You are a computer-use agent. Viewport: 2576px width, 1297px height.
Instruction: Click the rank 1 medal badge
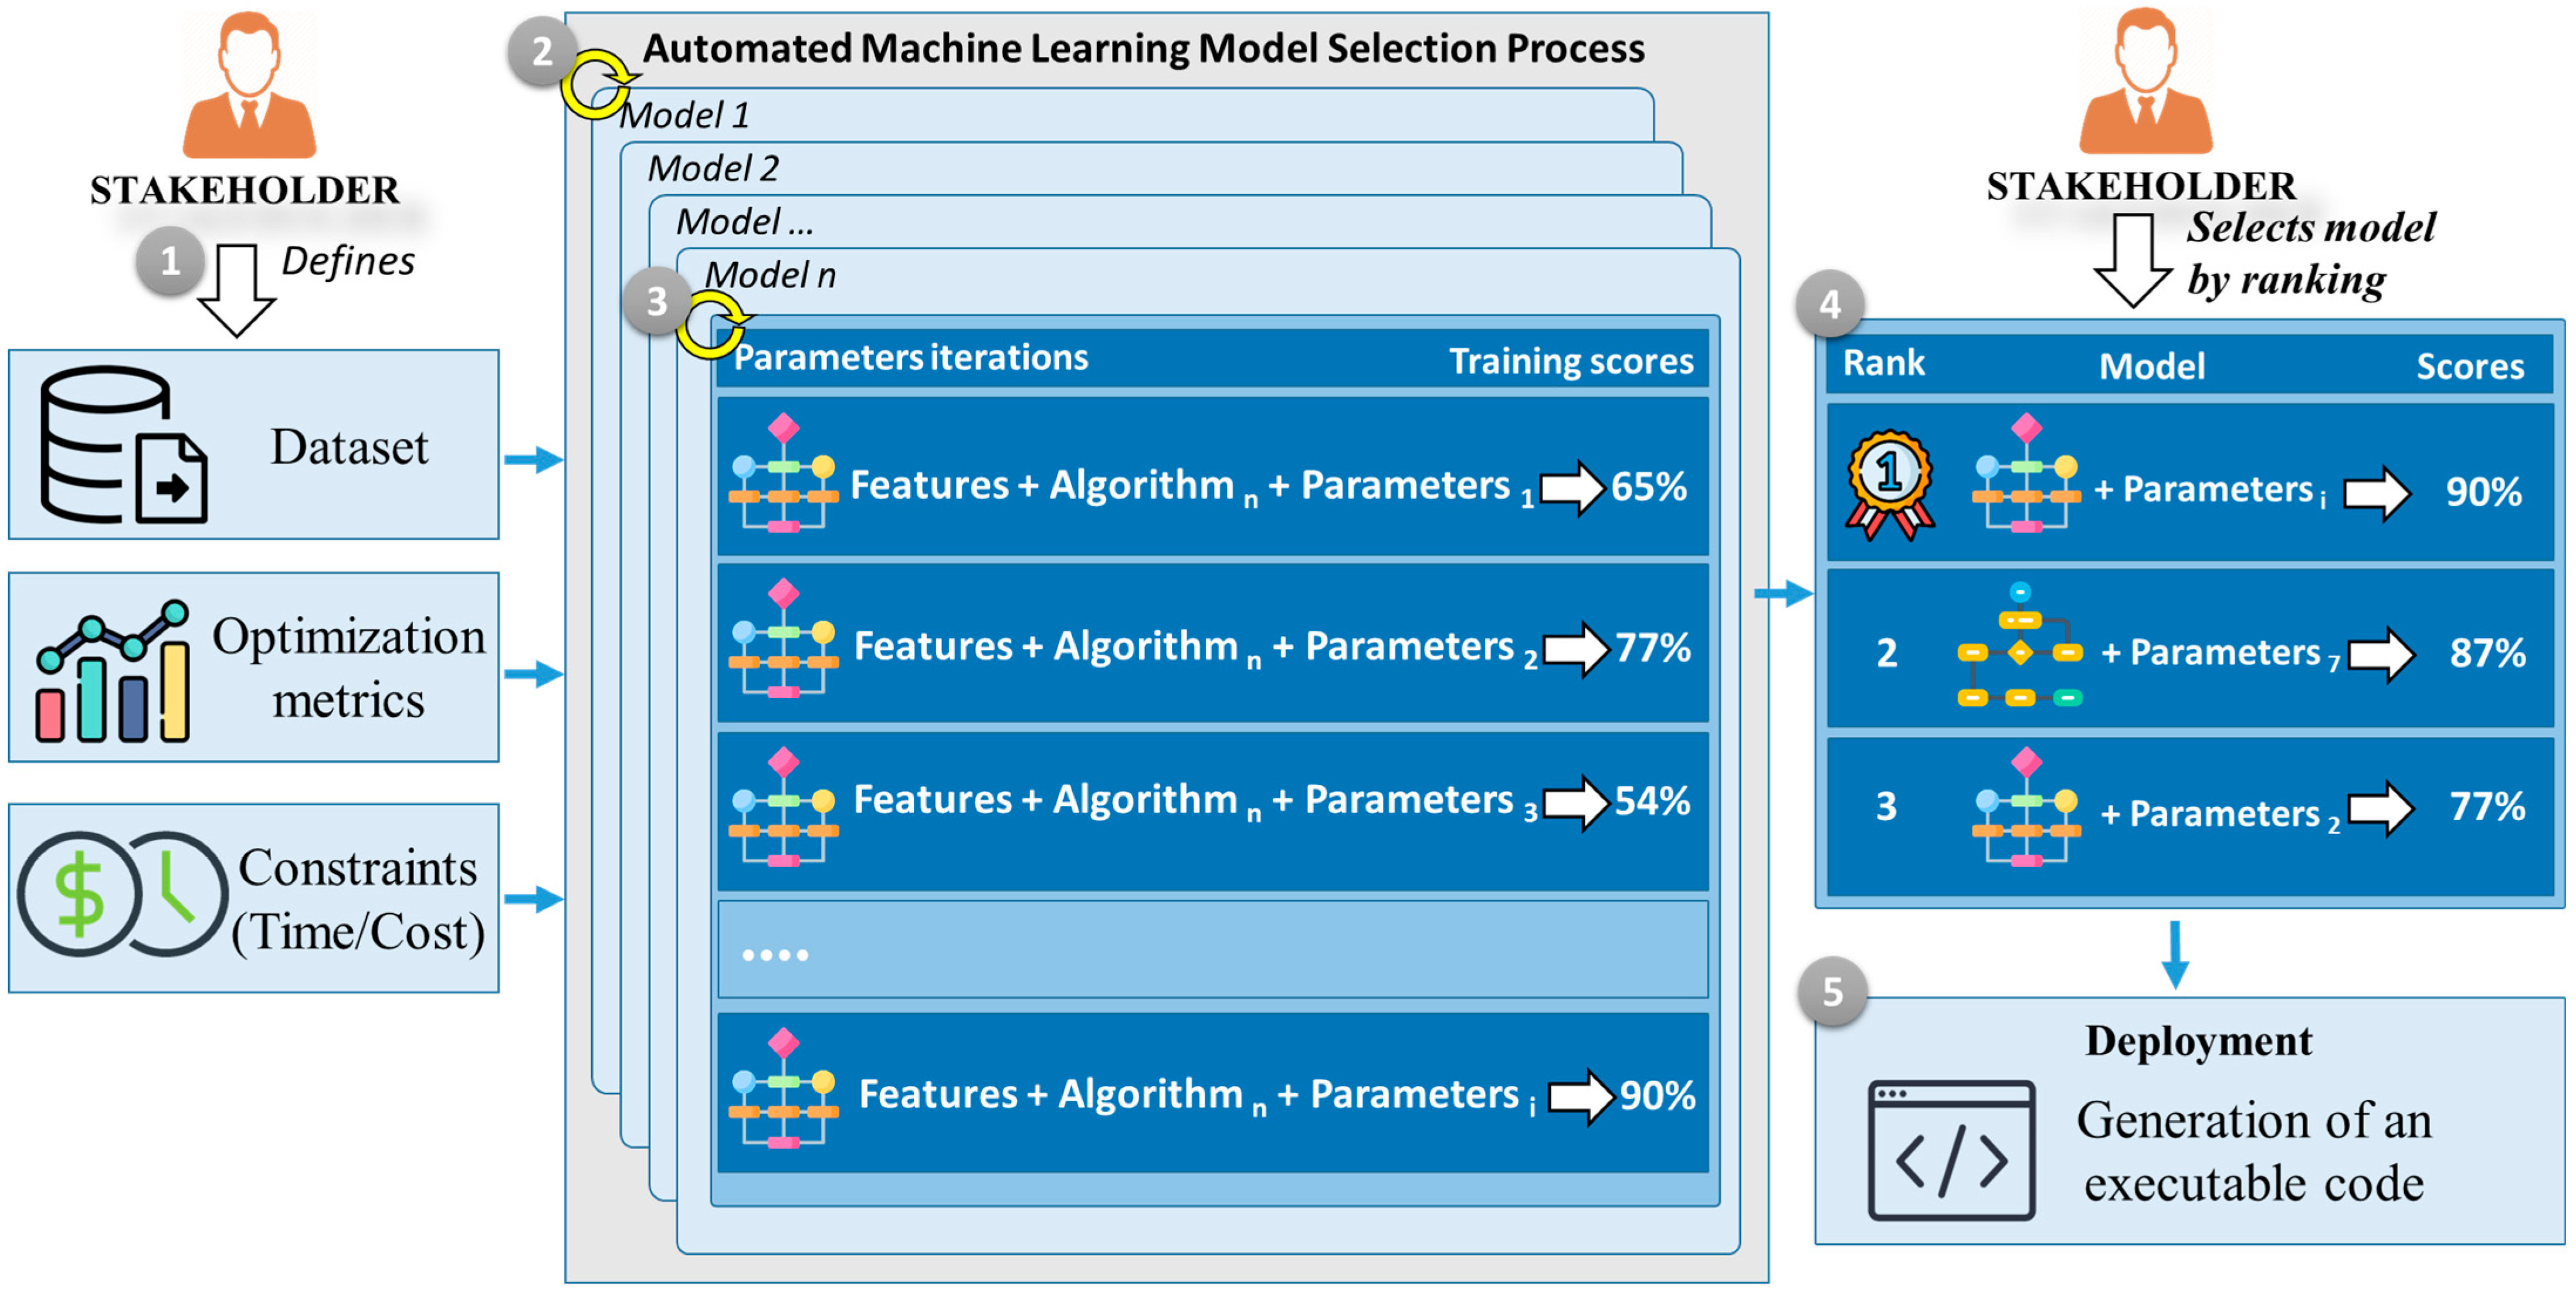pyautogui.click(x=1889, y=485)
